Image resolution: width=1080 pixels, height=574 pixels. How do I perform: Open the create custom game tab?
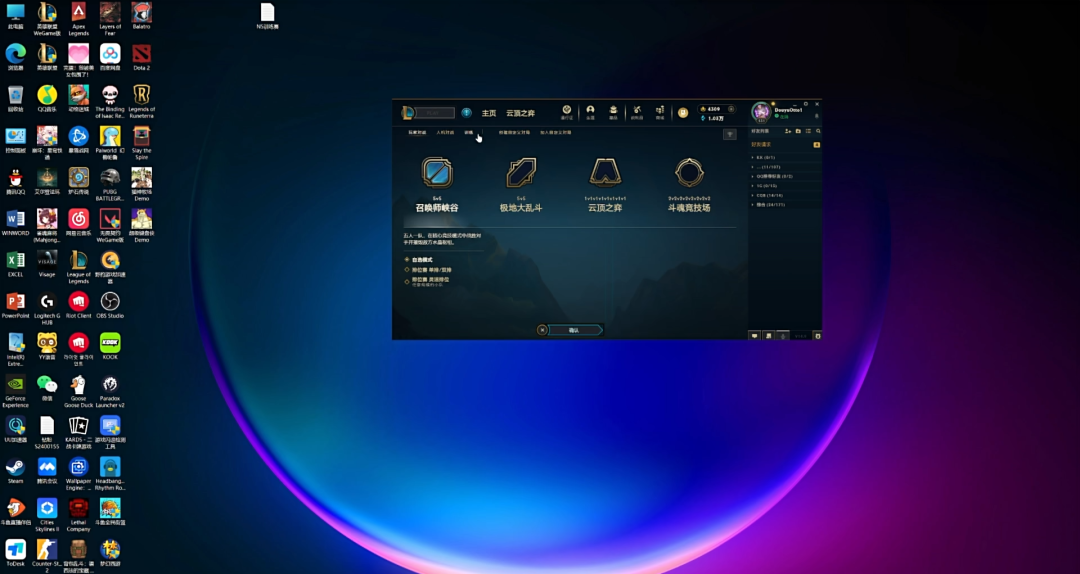point(515,132)
